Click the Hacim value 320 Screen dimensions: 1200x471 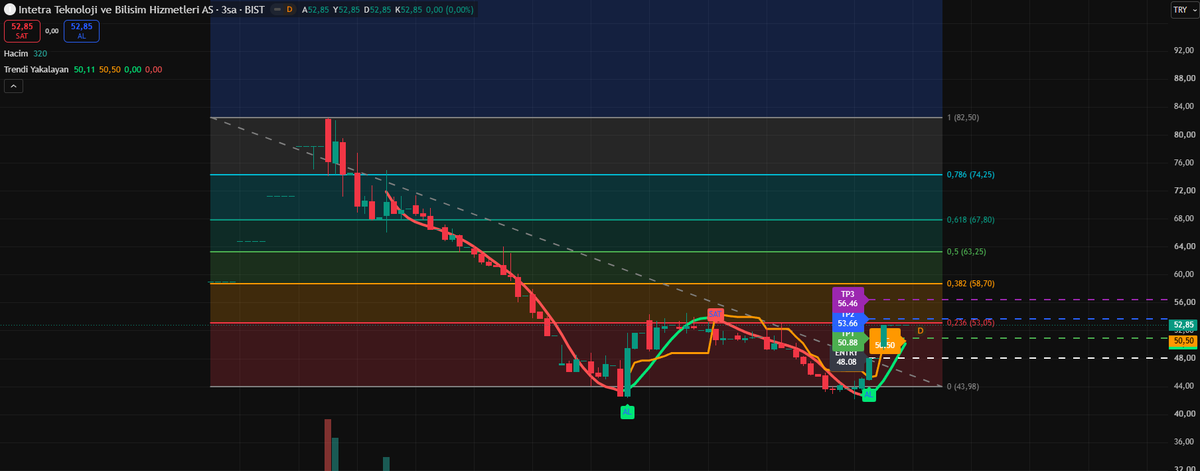(39, 53)
